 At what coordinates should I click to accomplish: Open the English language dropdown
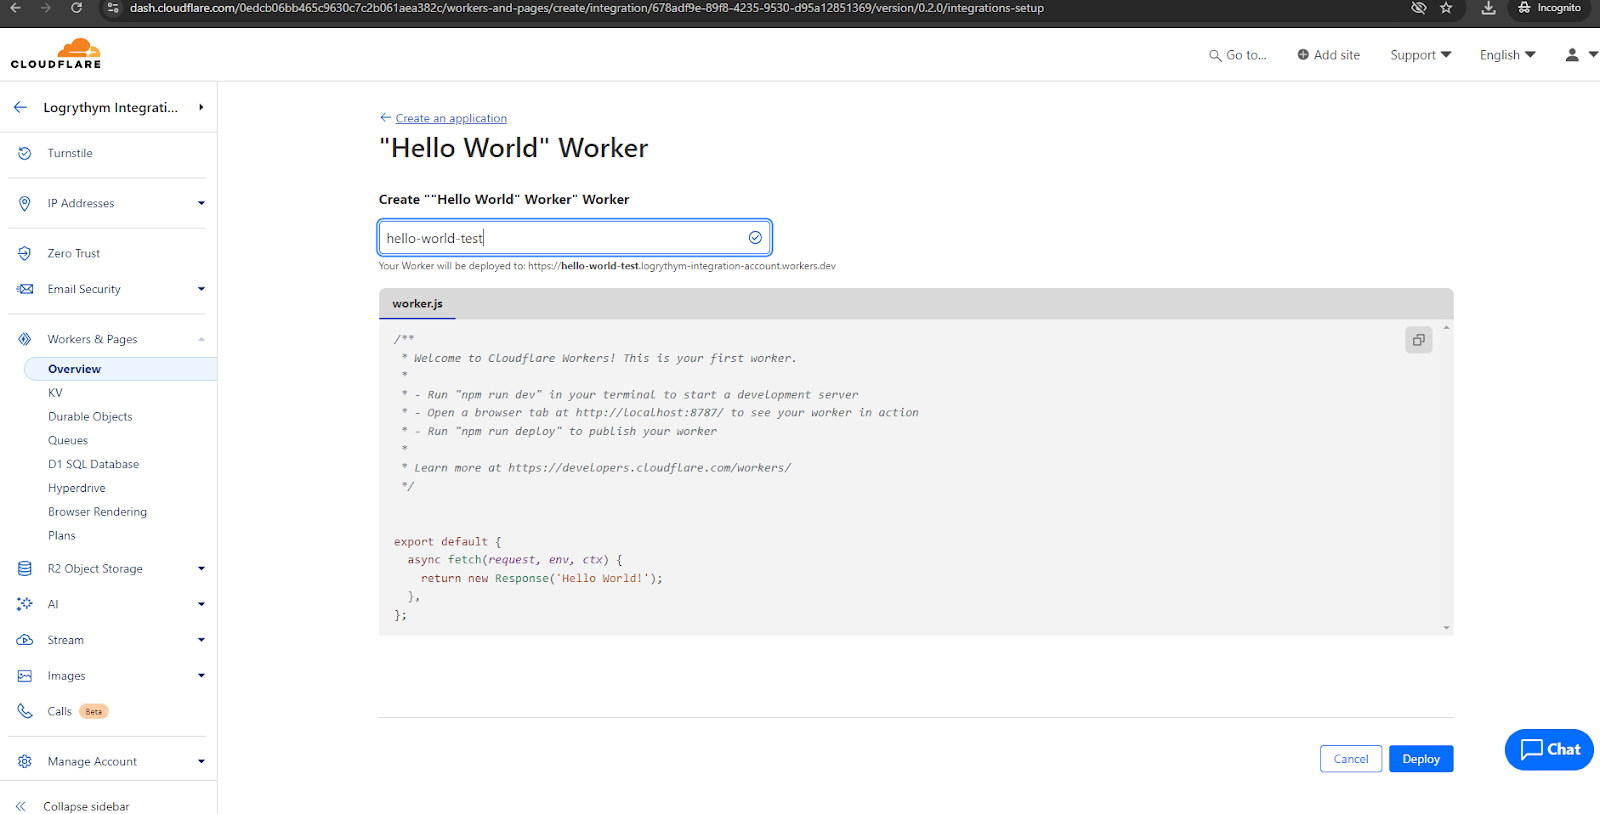[x=1507, y=55]
